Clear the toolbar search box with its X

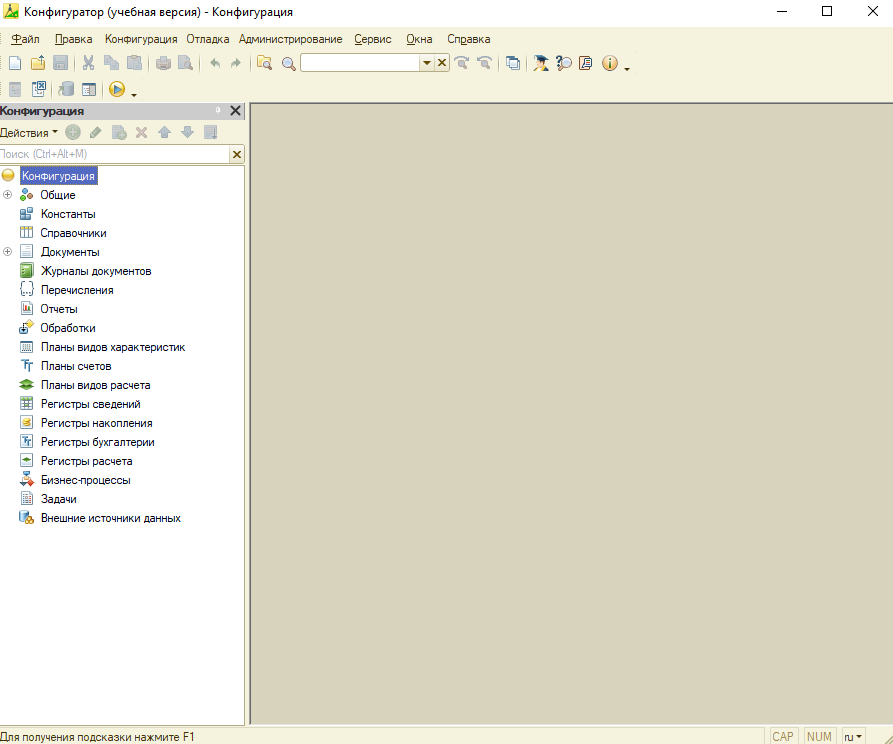[x=442, y=63]
